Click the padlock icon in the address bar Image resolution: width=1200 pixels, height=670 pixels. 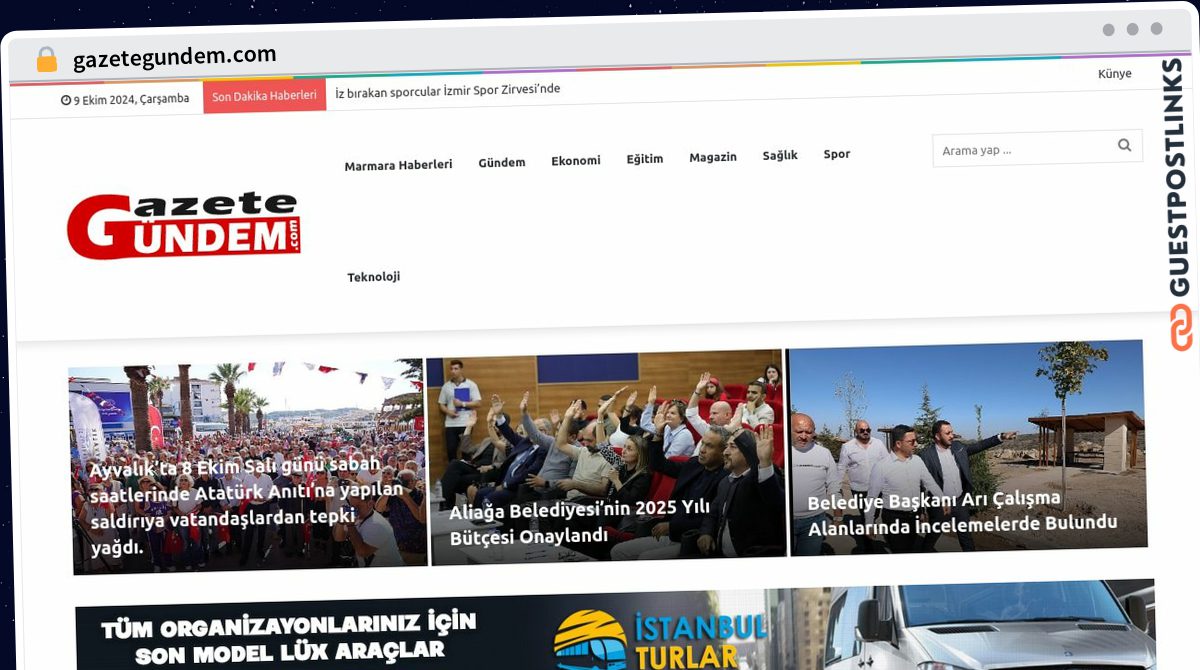pyautogui.click(x=46, y=59)
